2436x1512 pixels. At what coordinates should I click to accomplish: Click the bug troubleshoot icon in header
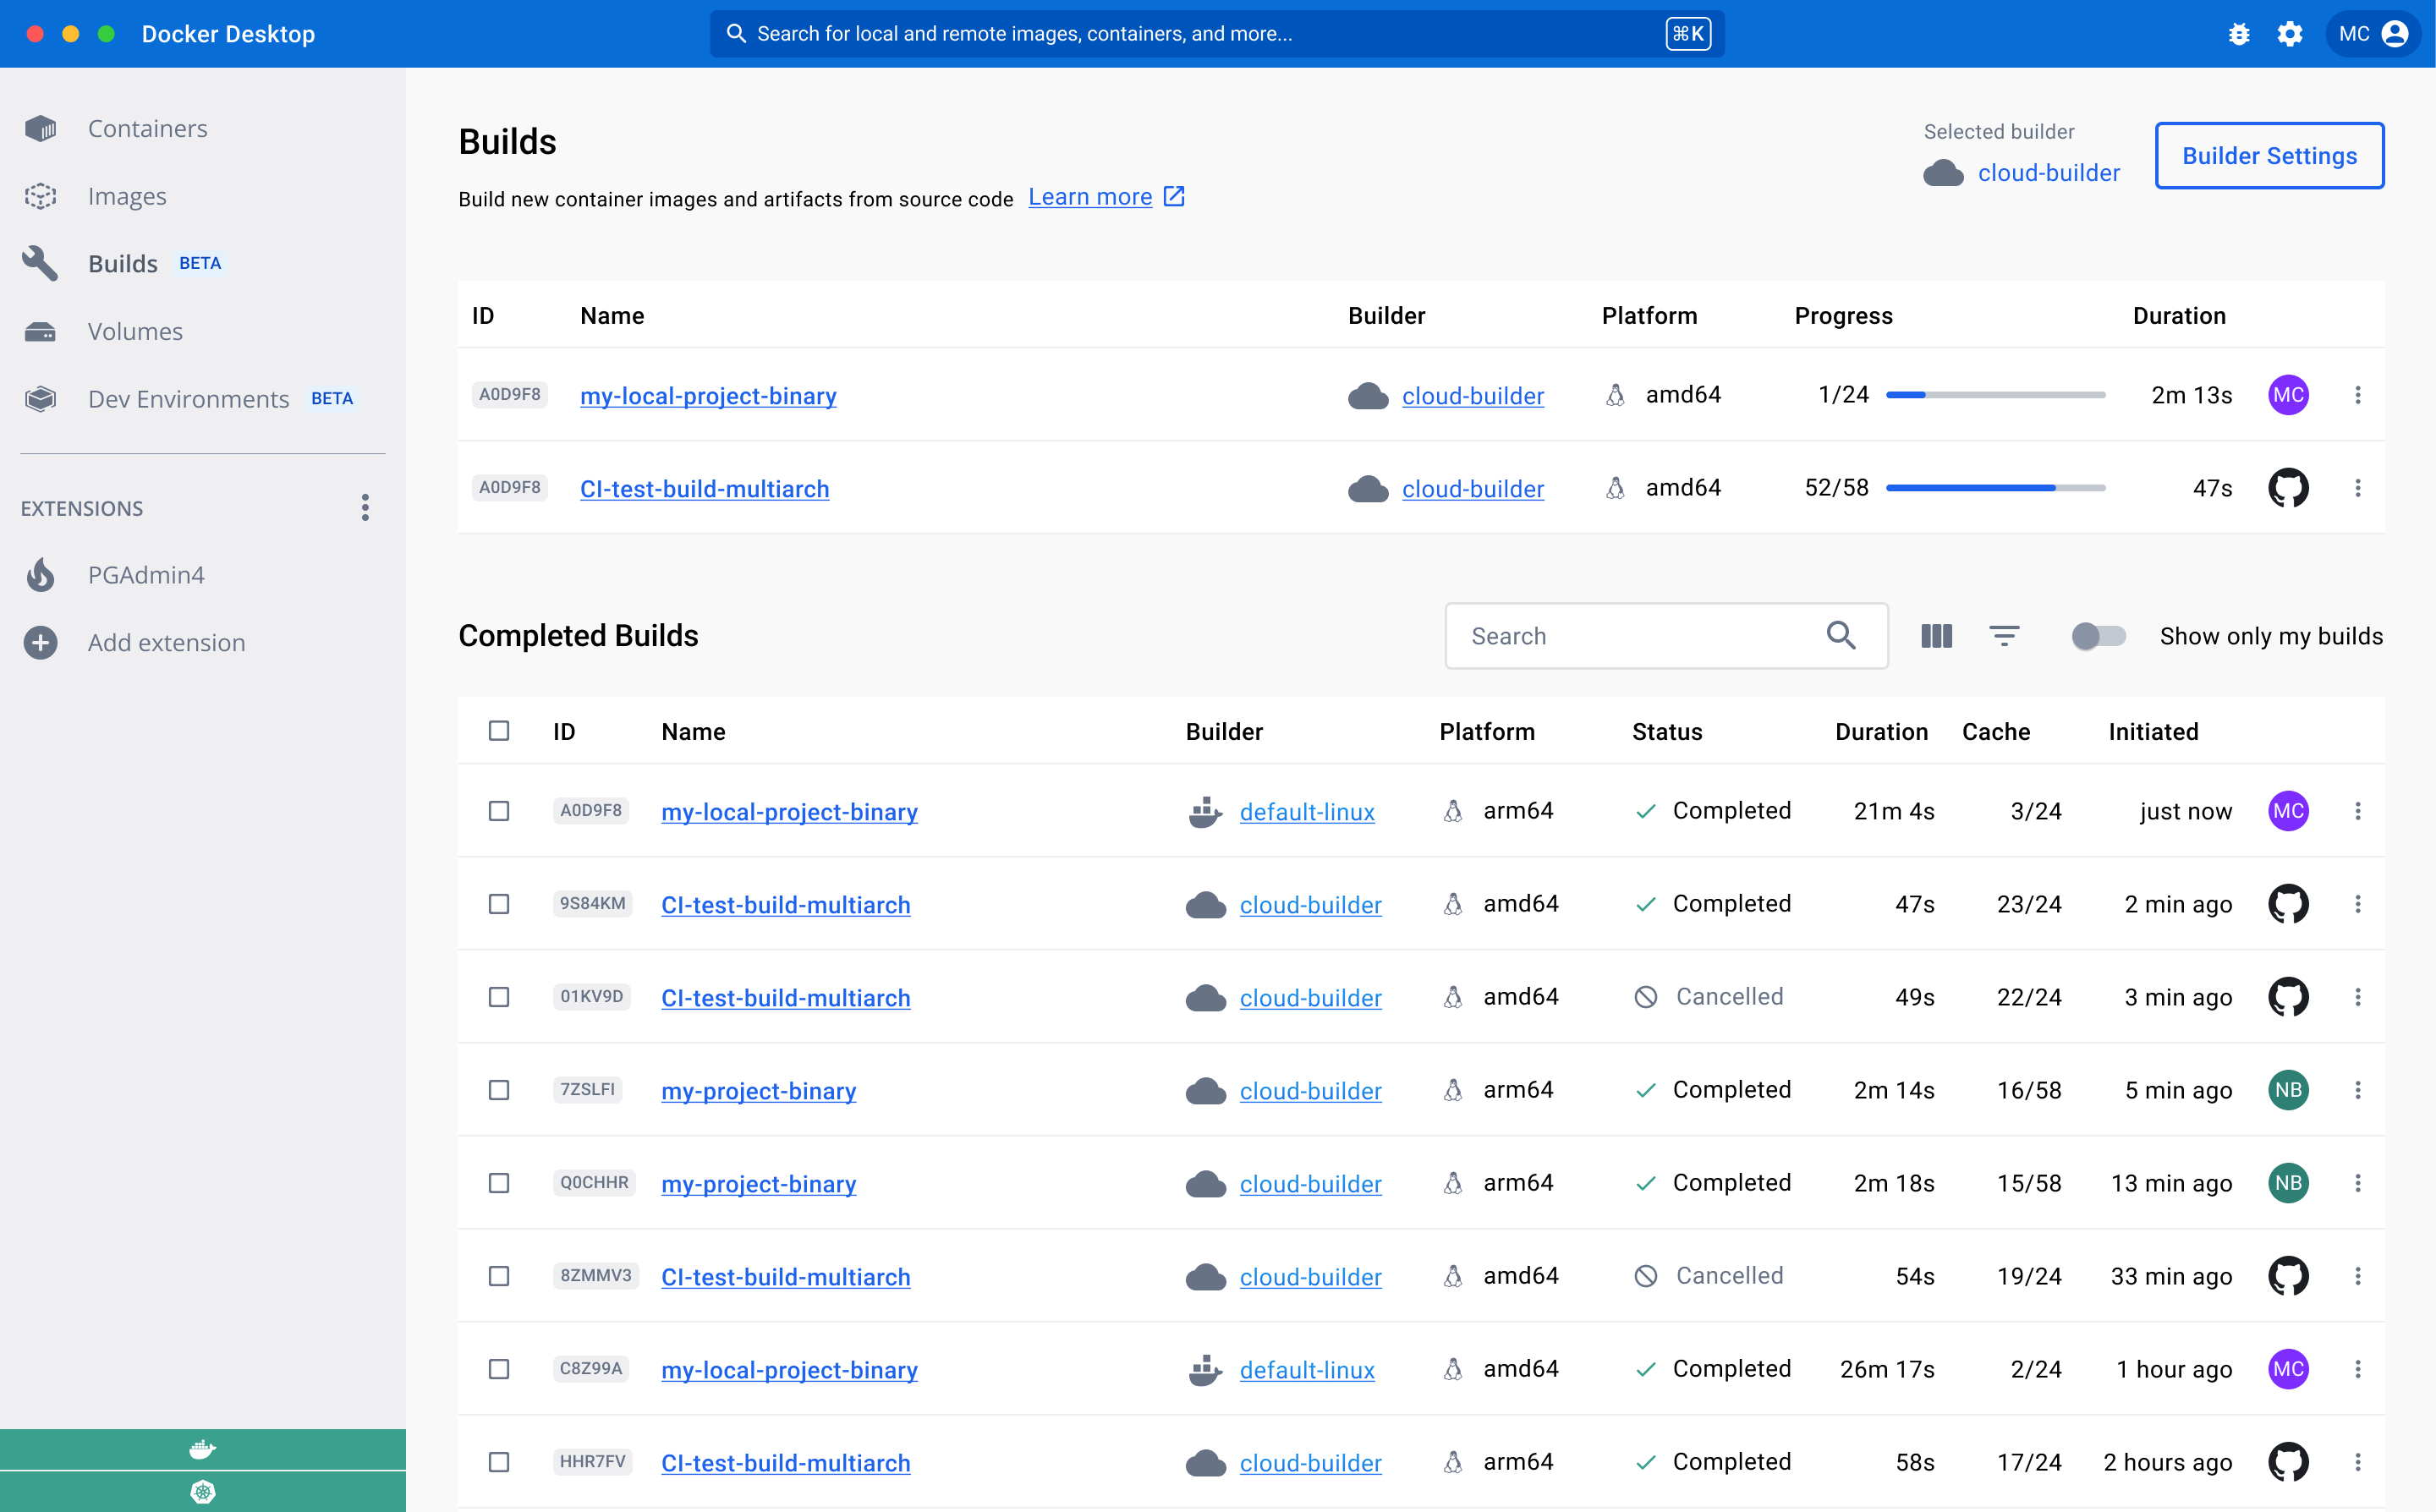coord(2239,34)
